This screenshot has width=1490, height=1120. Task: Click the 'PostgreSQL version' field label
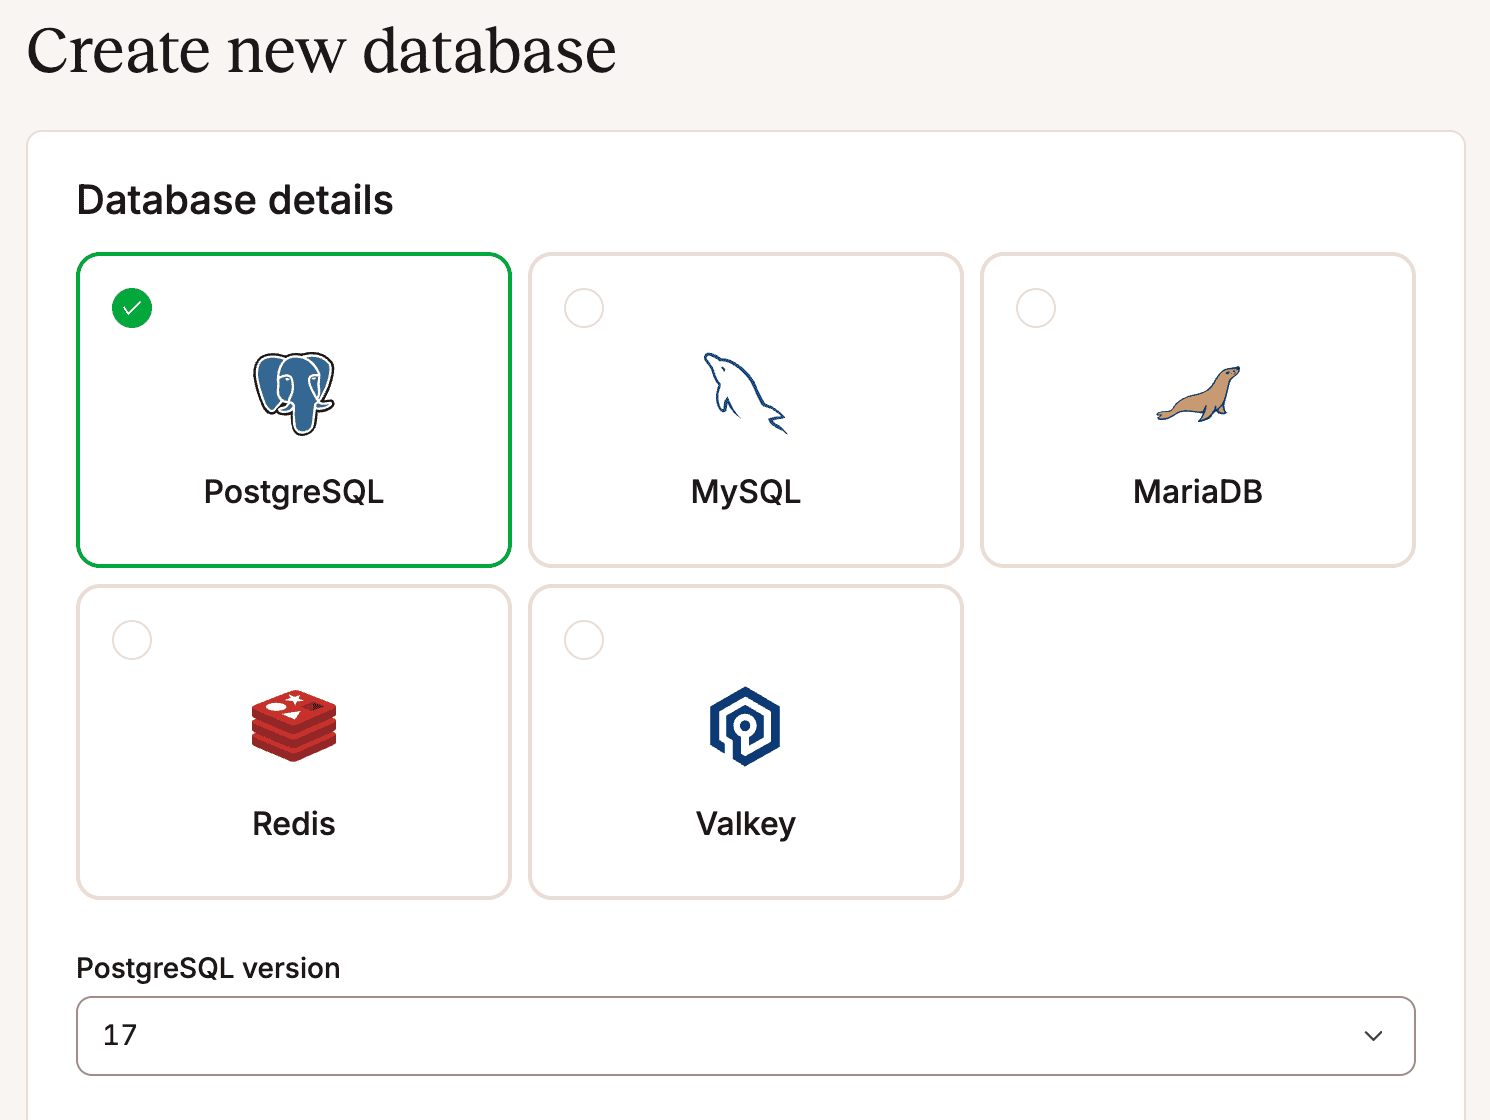pyautogui.click(x=208, y=968)
